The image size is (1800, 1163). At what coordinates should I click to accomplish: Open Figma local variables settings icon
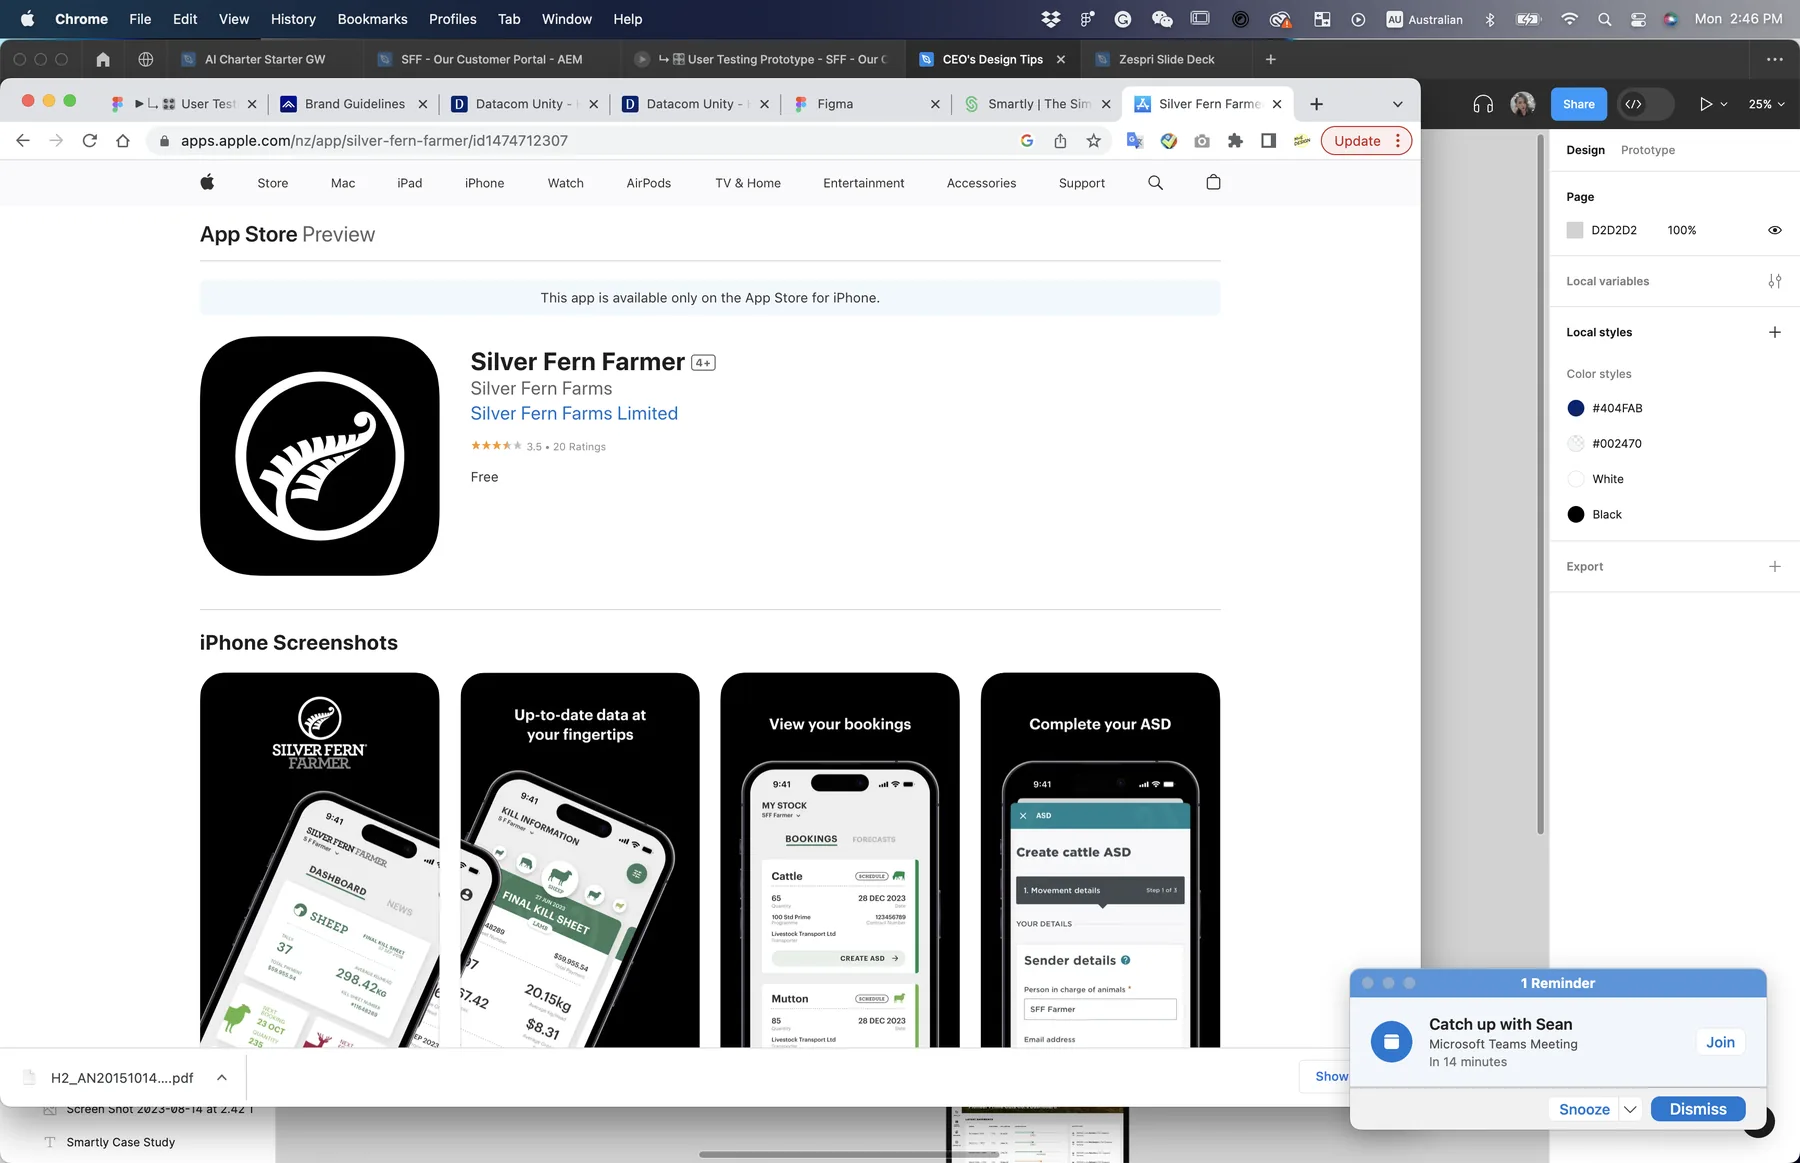pos(1774,281)
